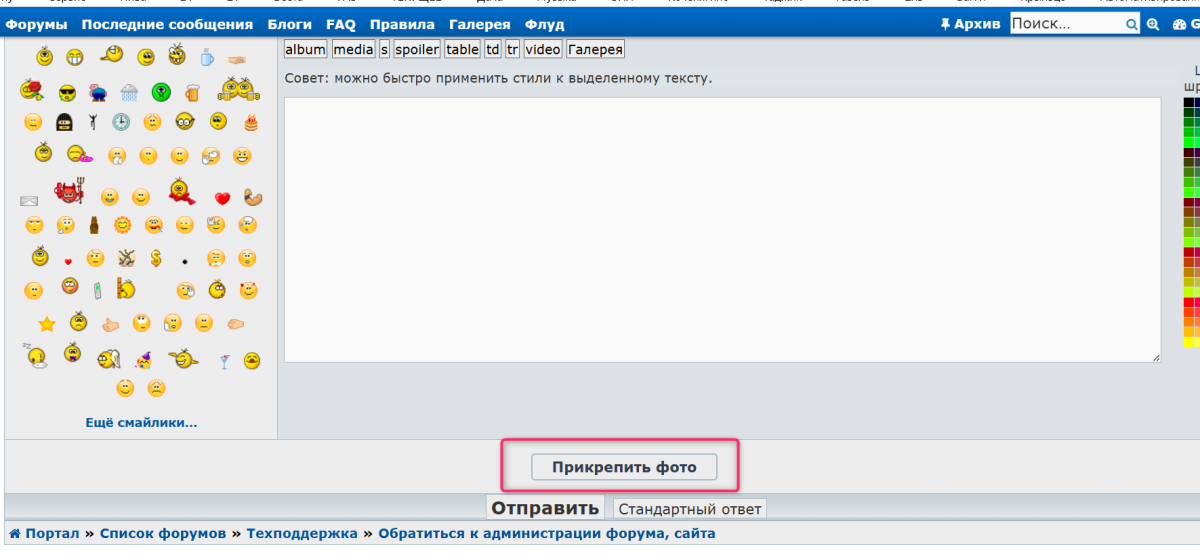This screenshot has height=555, width=1200.
Task: Click inside the message text area
Action: (x=722, y=230)
